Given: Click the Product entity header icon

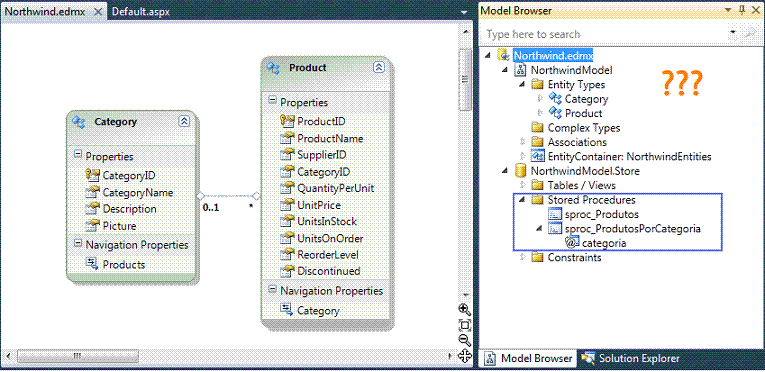Looking at the screenshot, I should (x=273, y=68).
